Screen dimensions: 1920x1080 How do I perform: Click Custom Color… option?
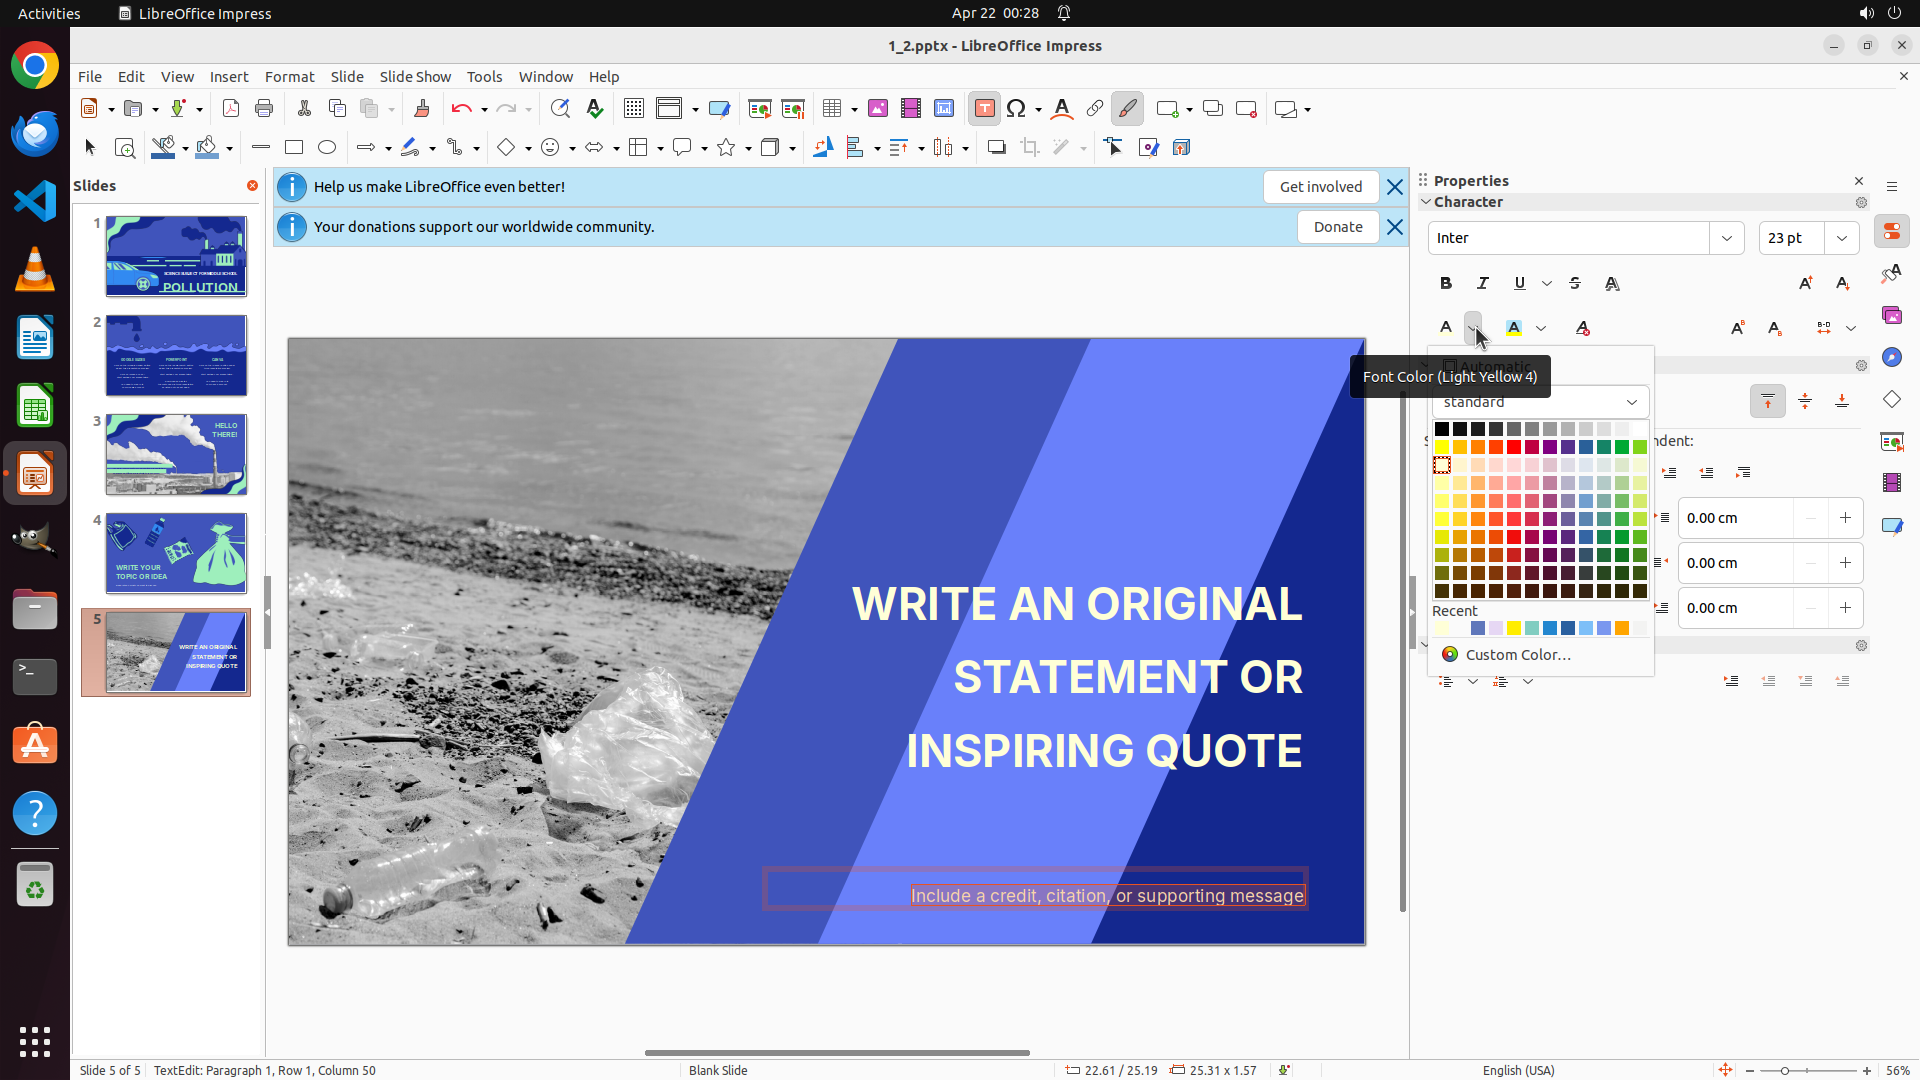(x=1517, y=655)
